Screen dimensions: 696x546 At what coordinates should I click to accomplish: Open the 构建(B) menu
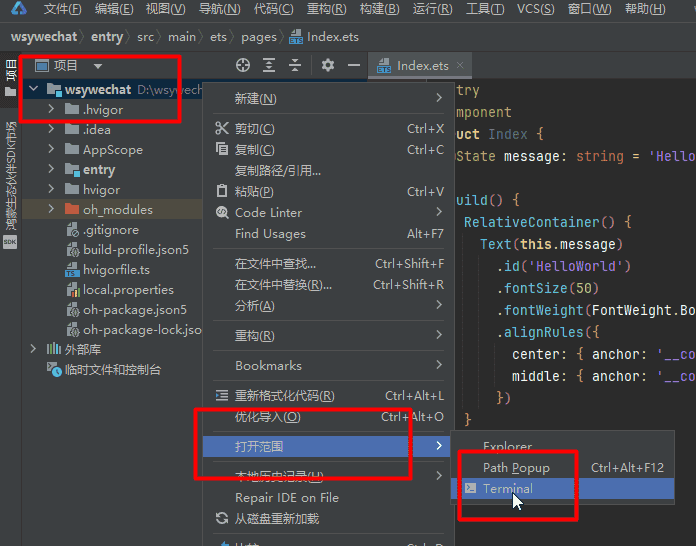click(380, 9)
